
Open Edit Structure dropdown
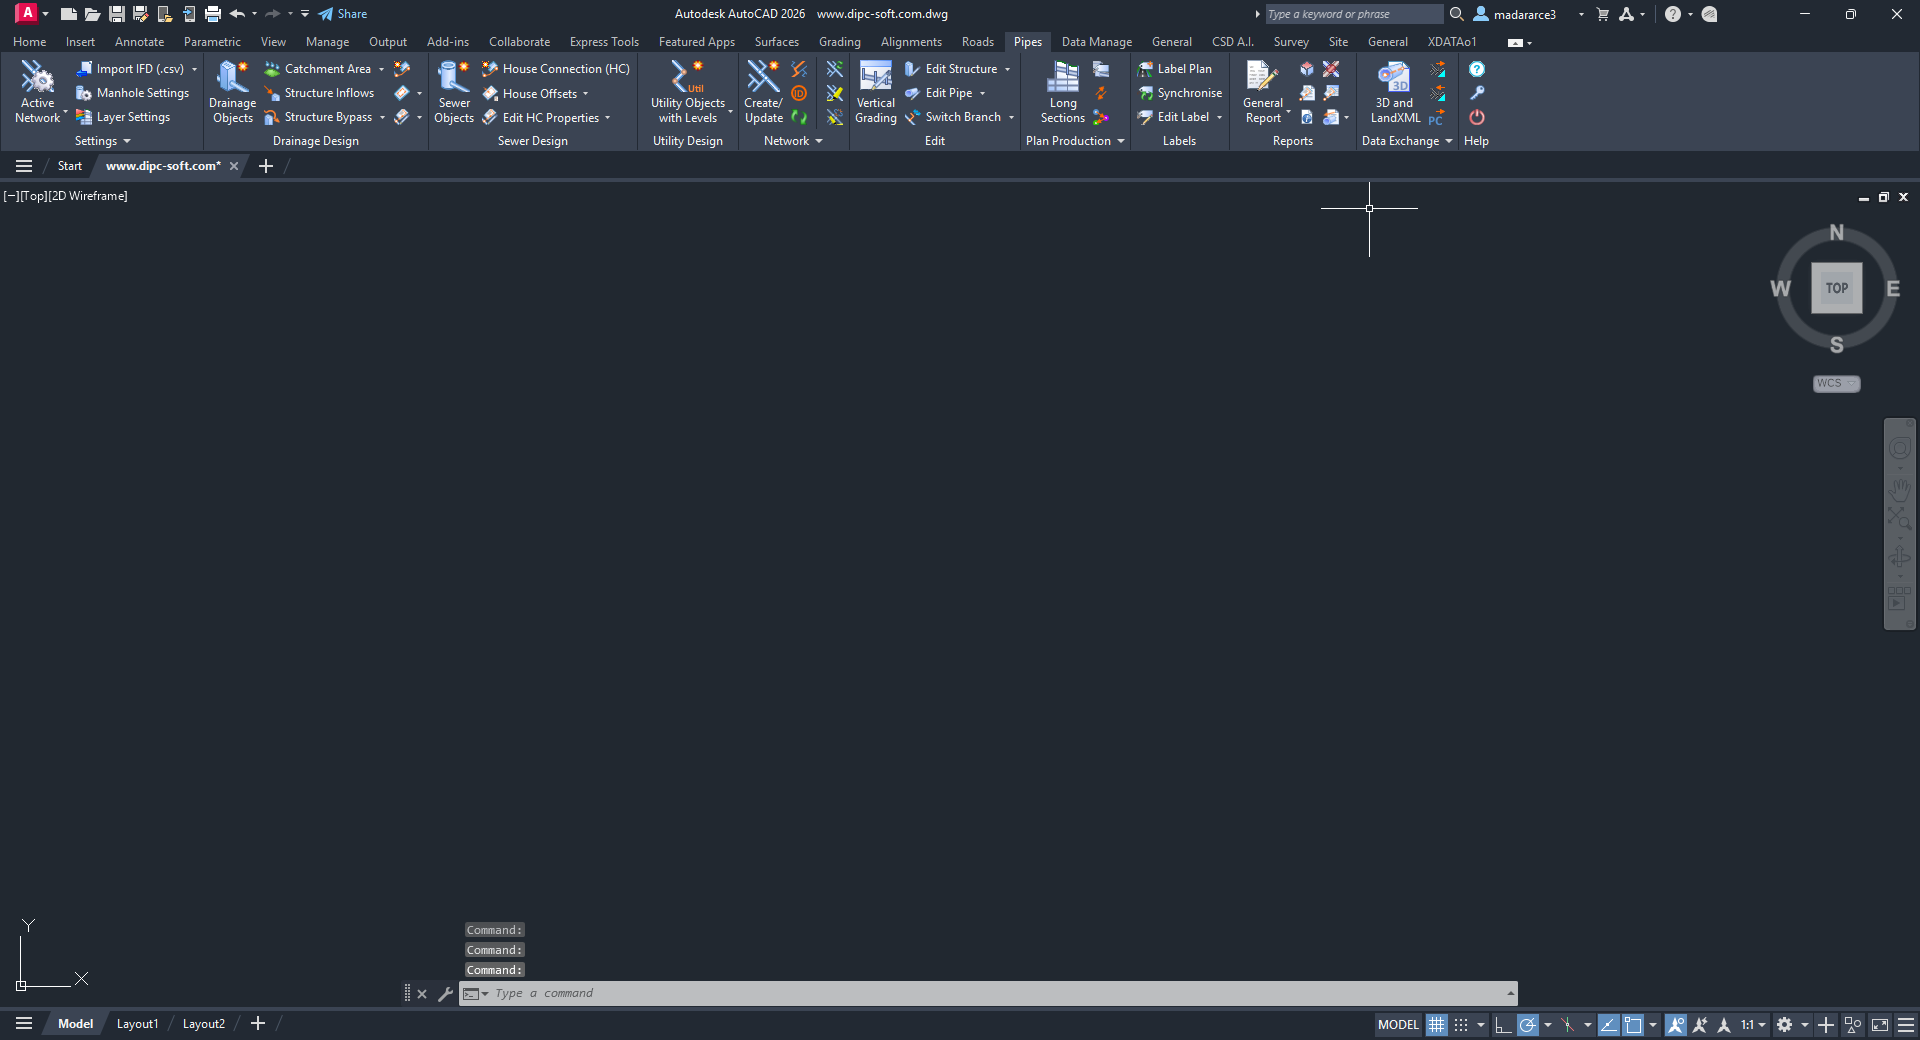point(1007,69)
